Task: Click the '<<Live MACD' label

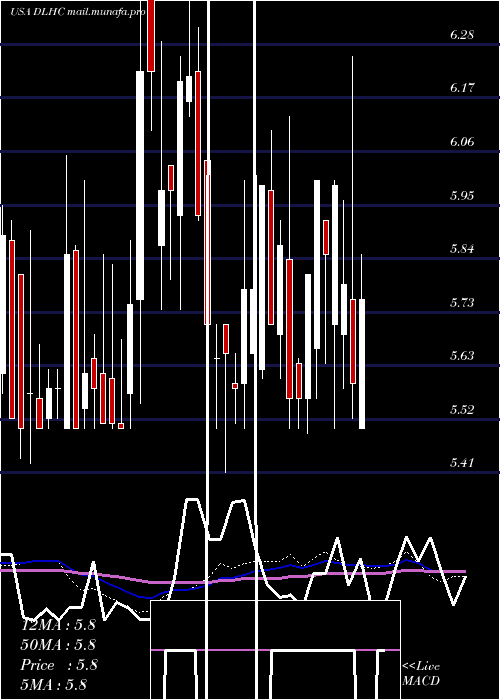Action: click(421, 673)
